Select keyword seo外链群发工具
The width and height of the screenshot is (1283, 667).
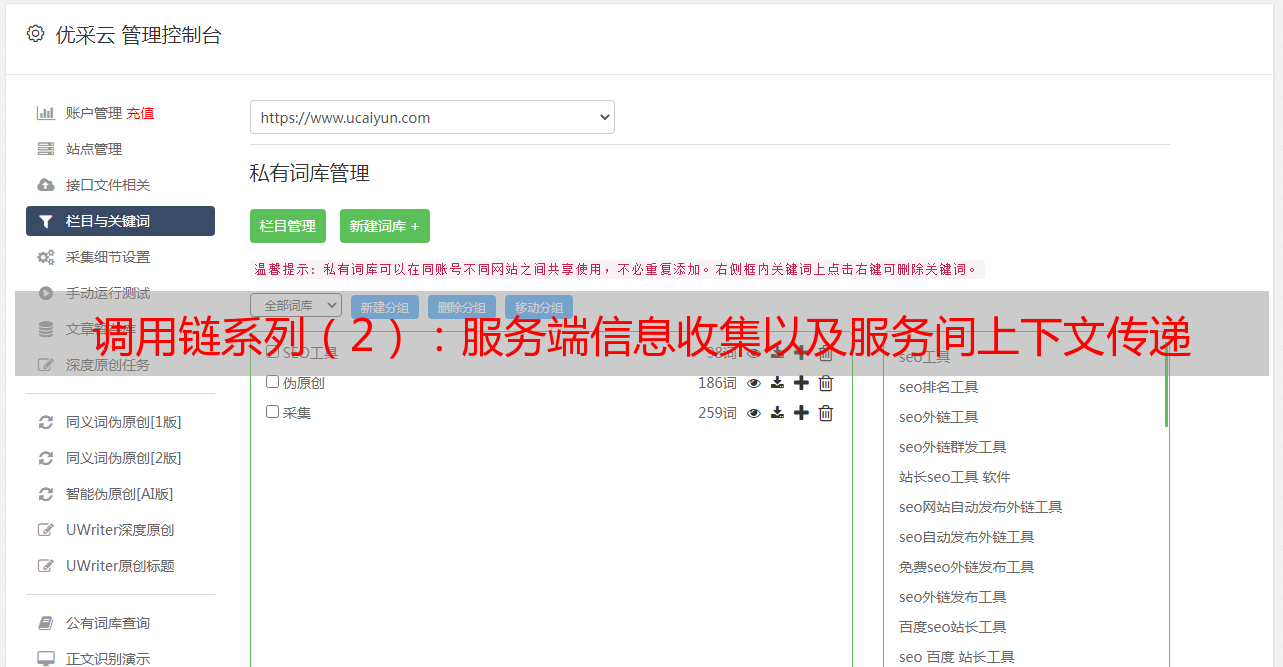click(x=952, y=447)
